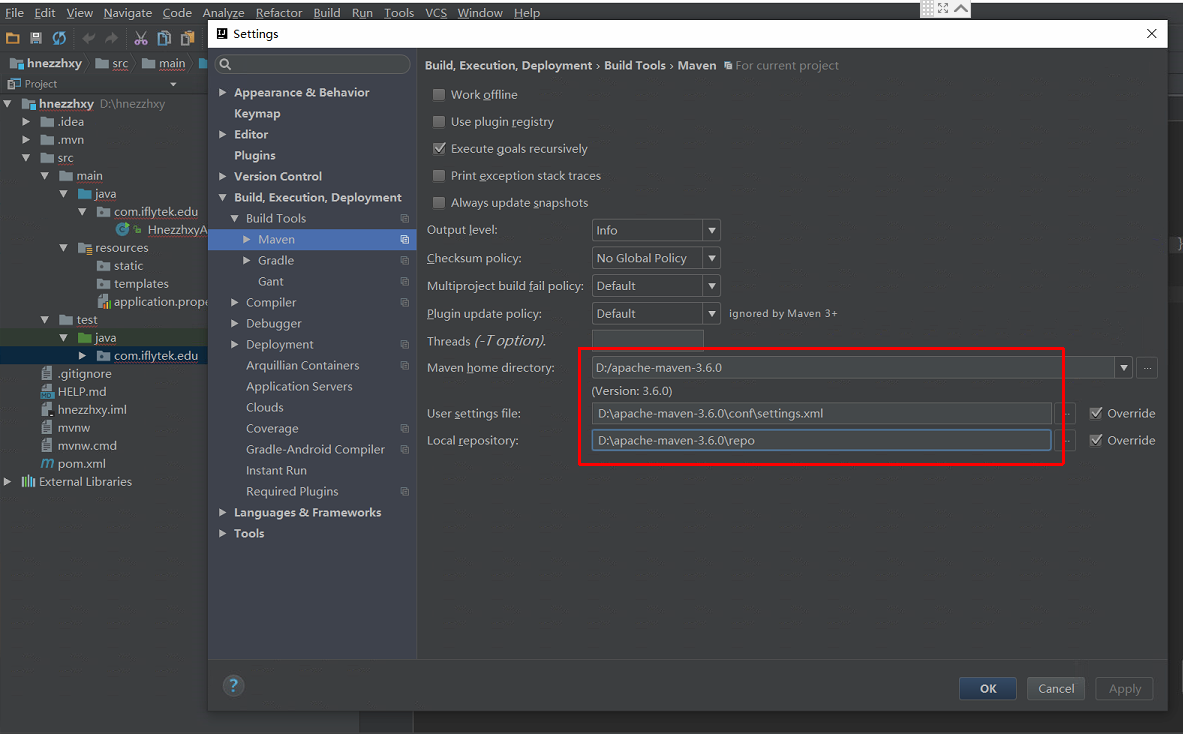Open Maven home directory dropdown arrow

pyautogui.click(x=1124, y=367)
